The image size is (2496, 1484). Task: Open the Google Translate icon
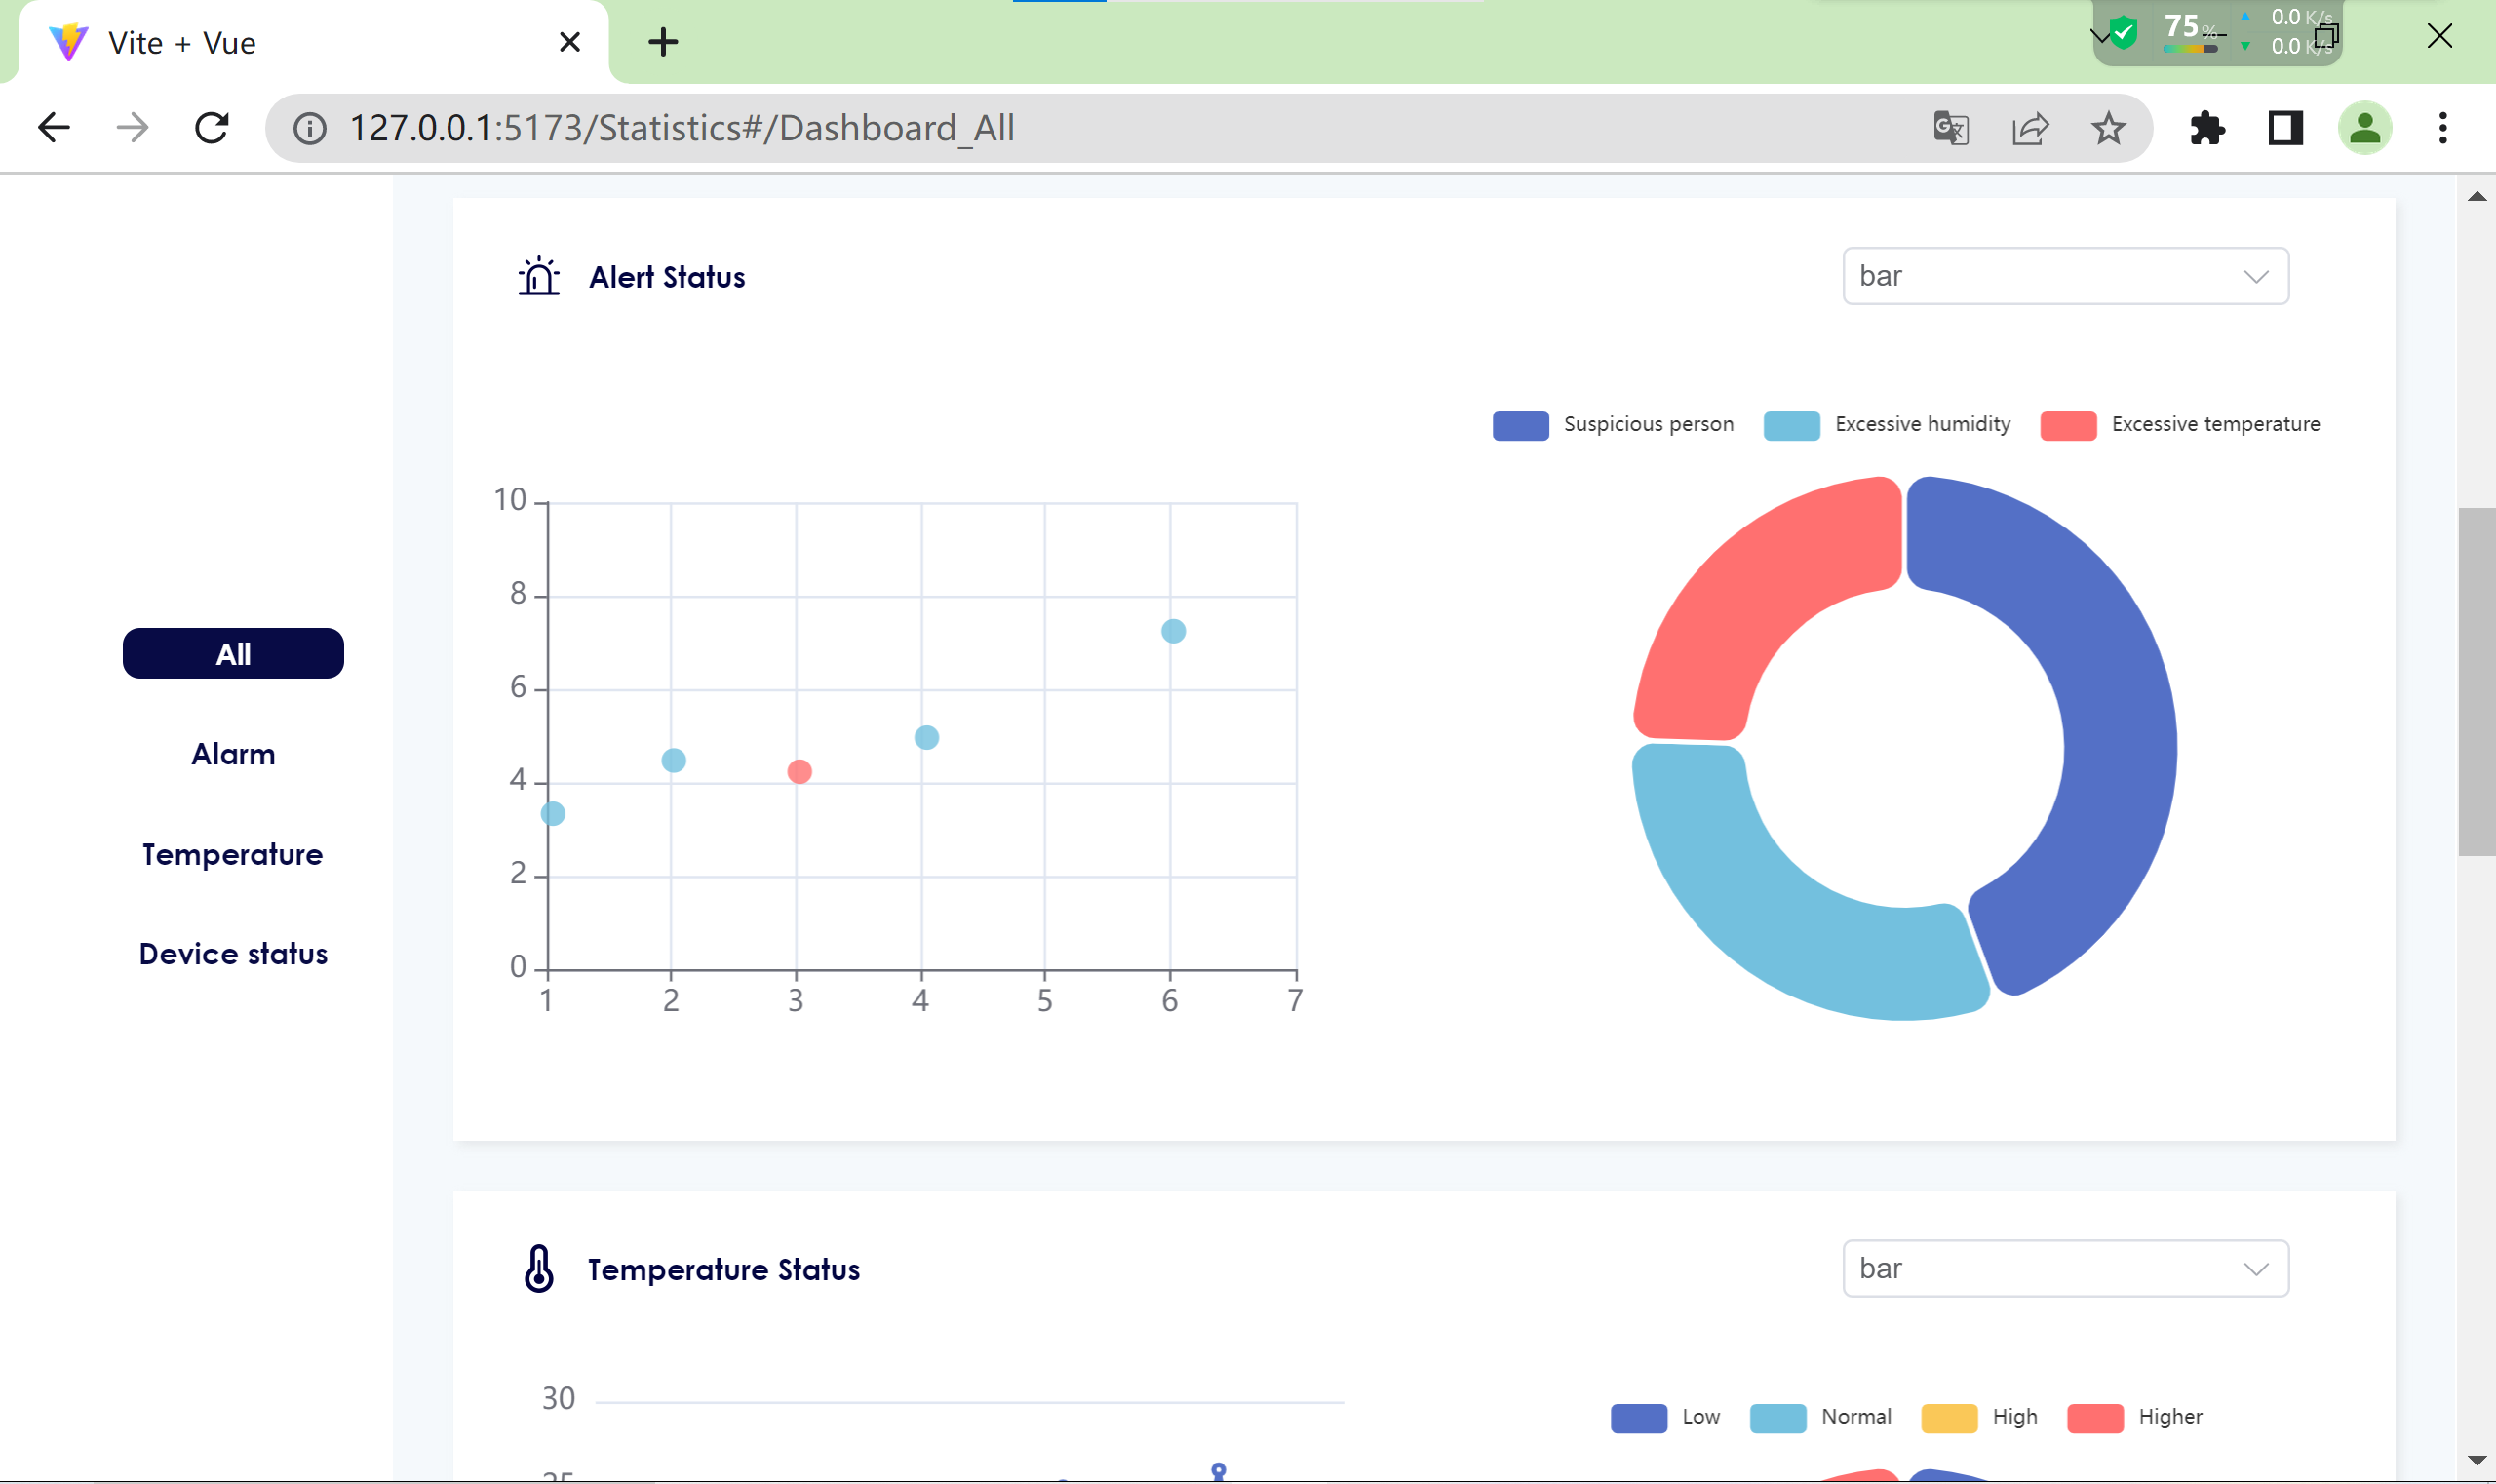pyautogui.click(x=1951, y=128)
